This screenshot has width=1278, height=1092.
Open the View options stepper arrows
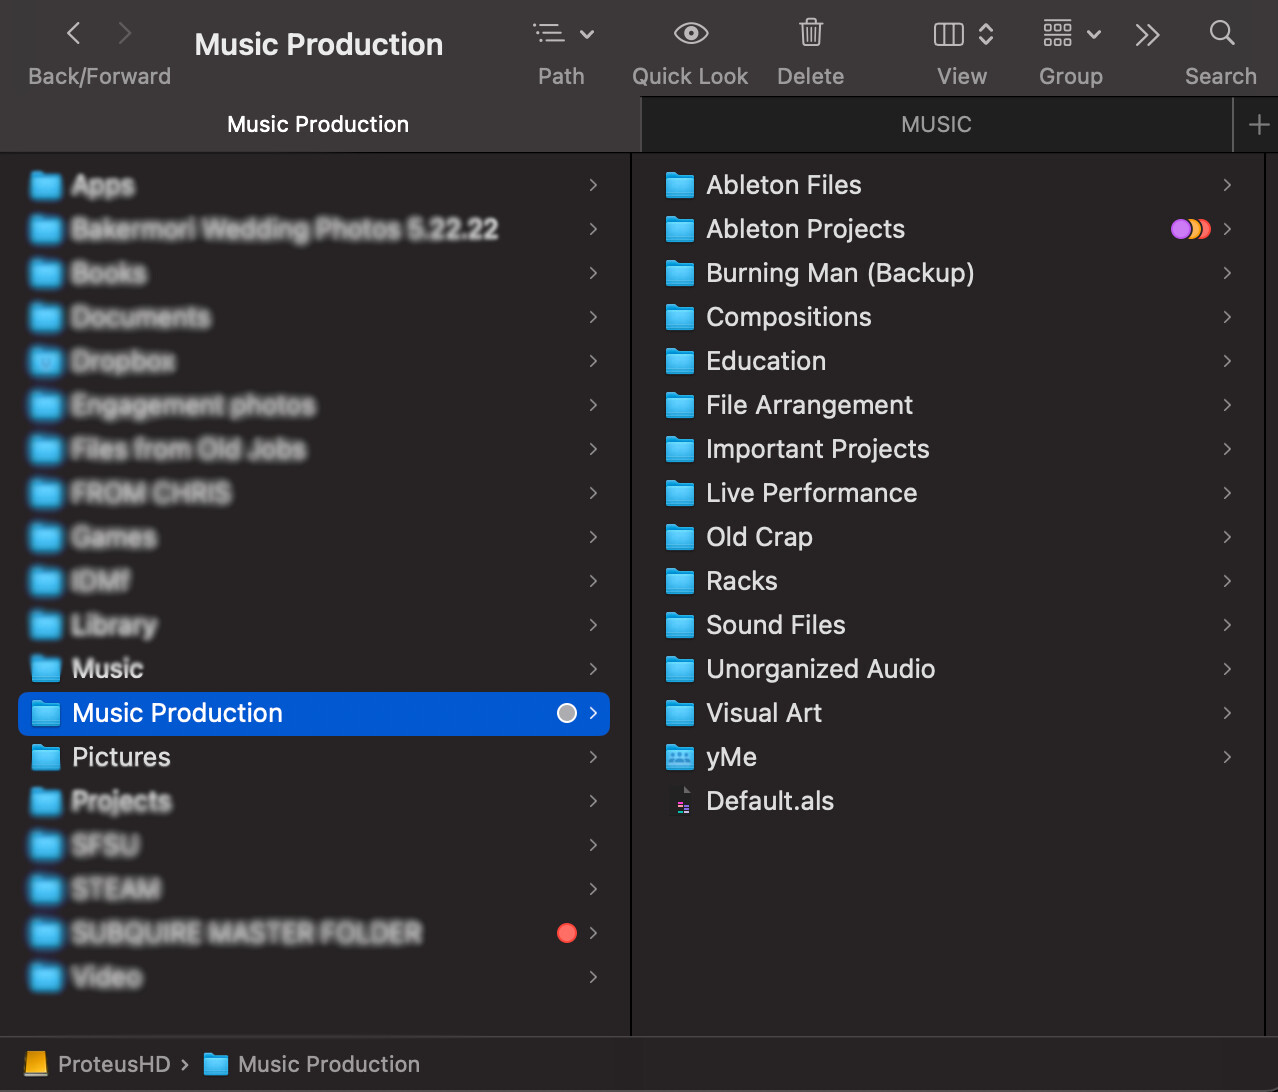(x=986, y=34)
